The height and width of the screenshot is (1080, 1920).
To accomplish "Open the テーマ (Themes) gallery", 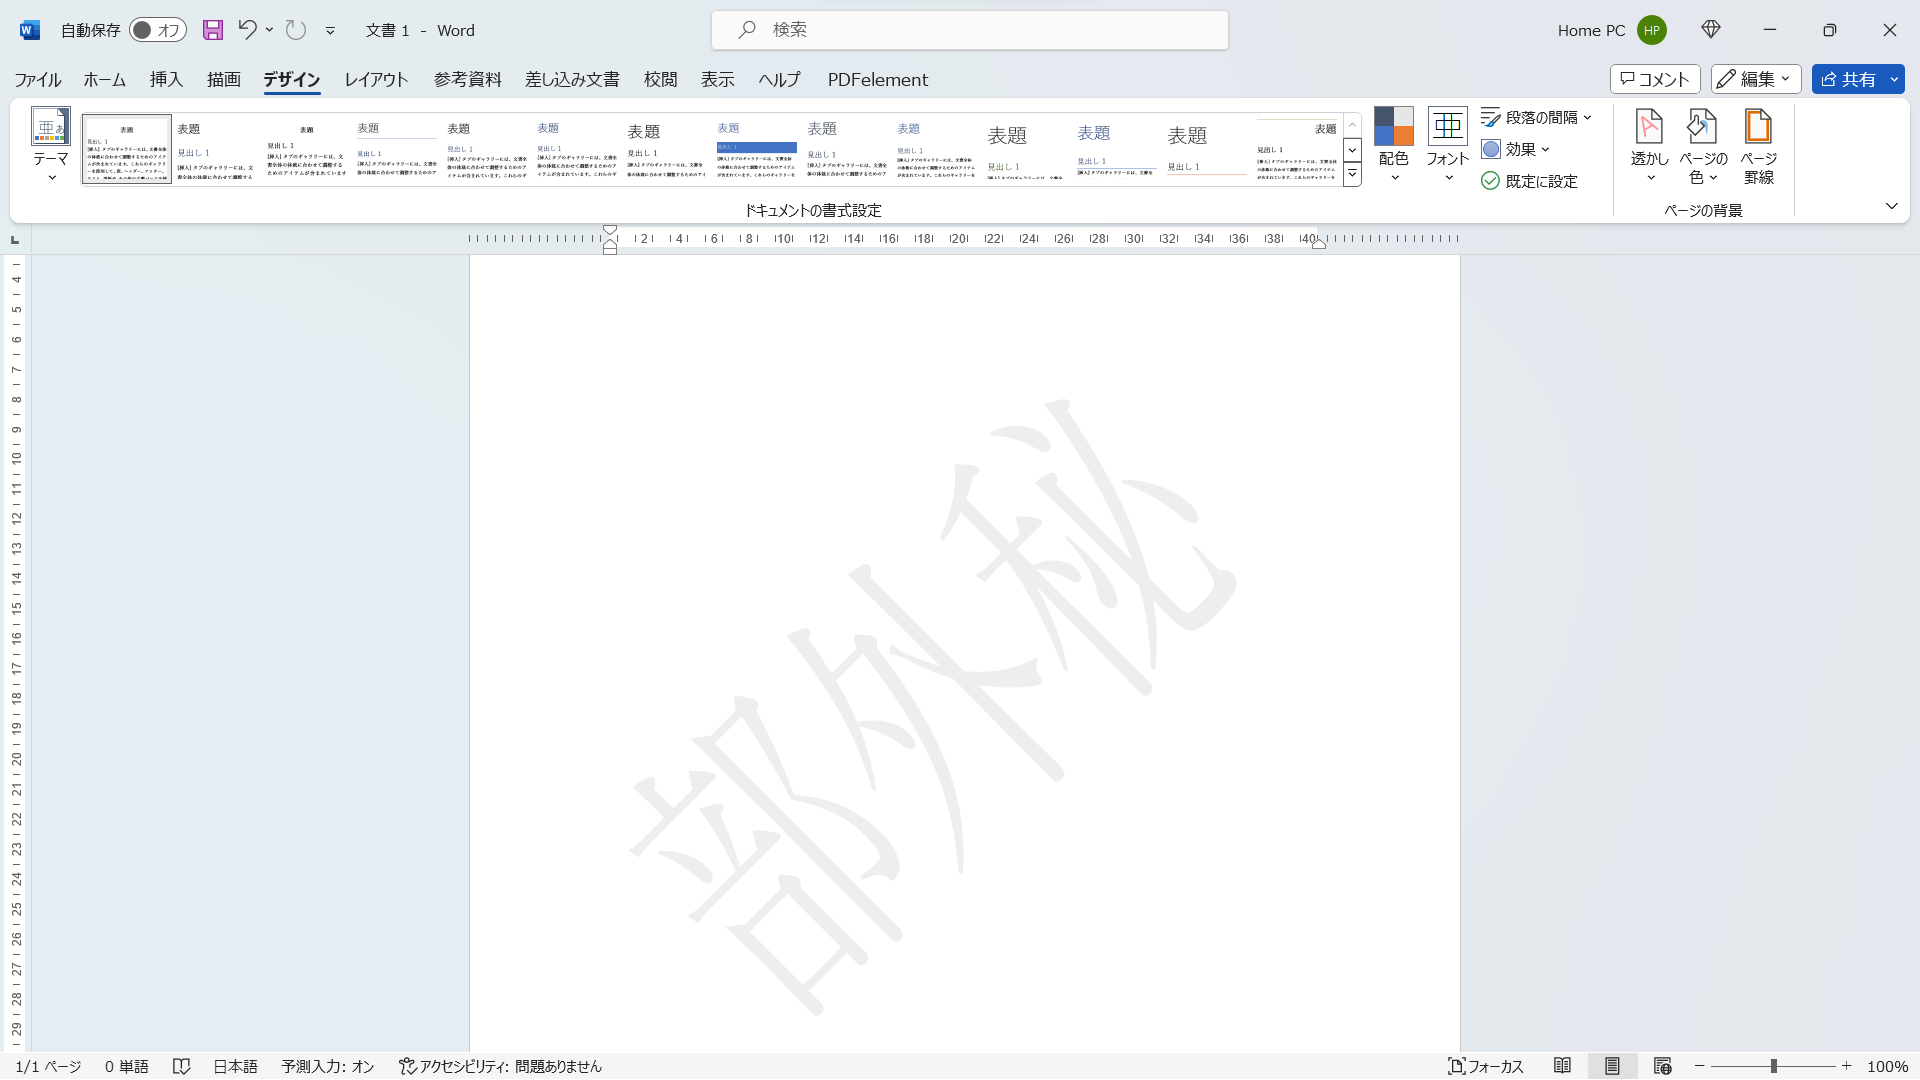I will (x=50, y=145).
